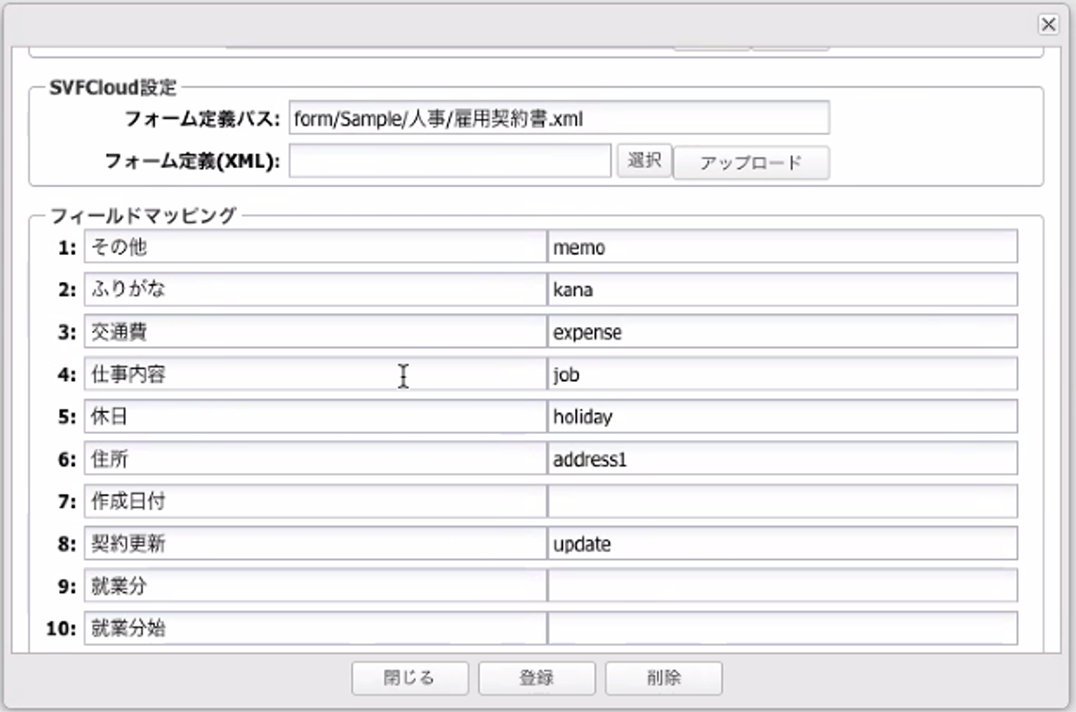Click the job mapping field

782,375
